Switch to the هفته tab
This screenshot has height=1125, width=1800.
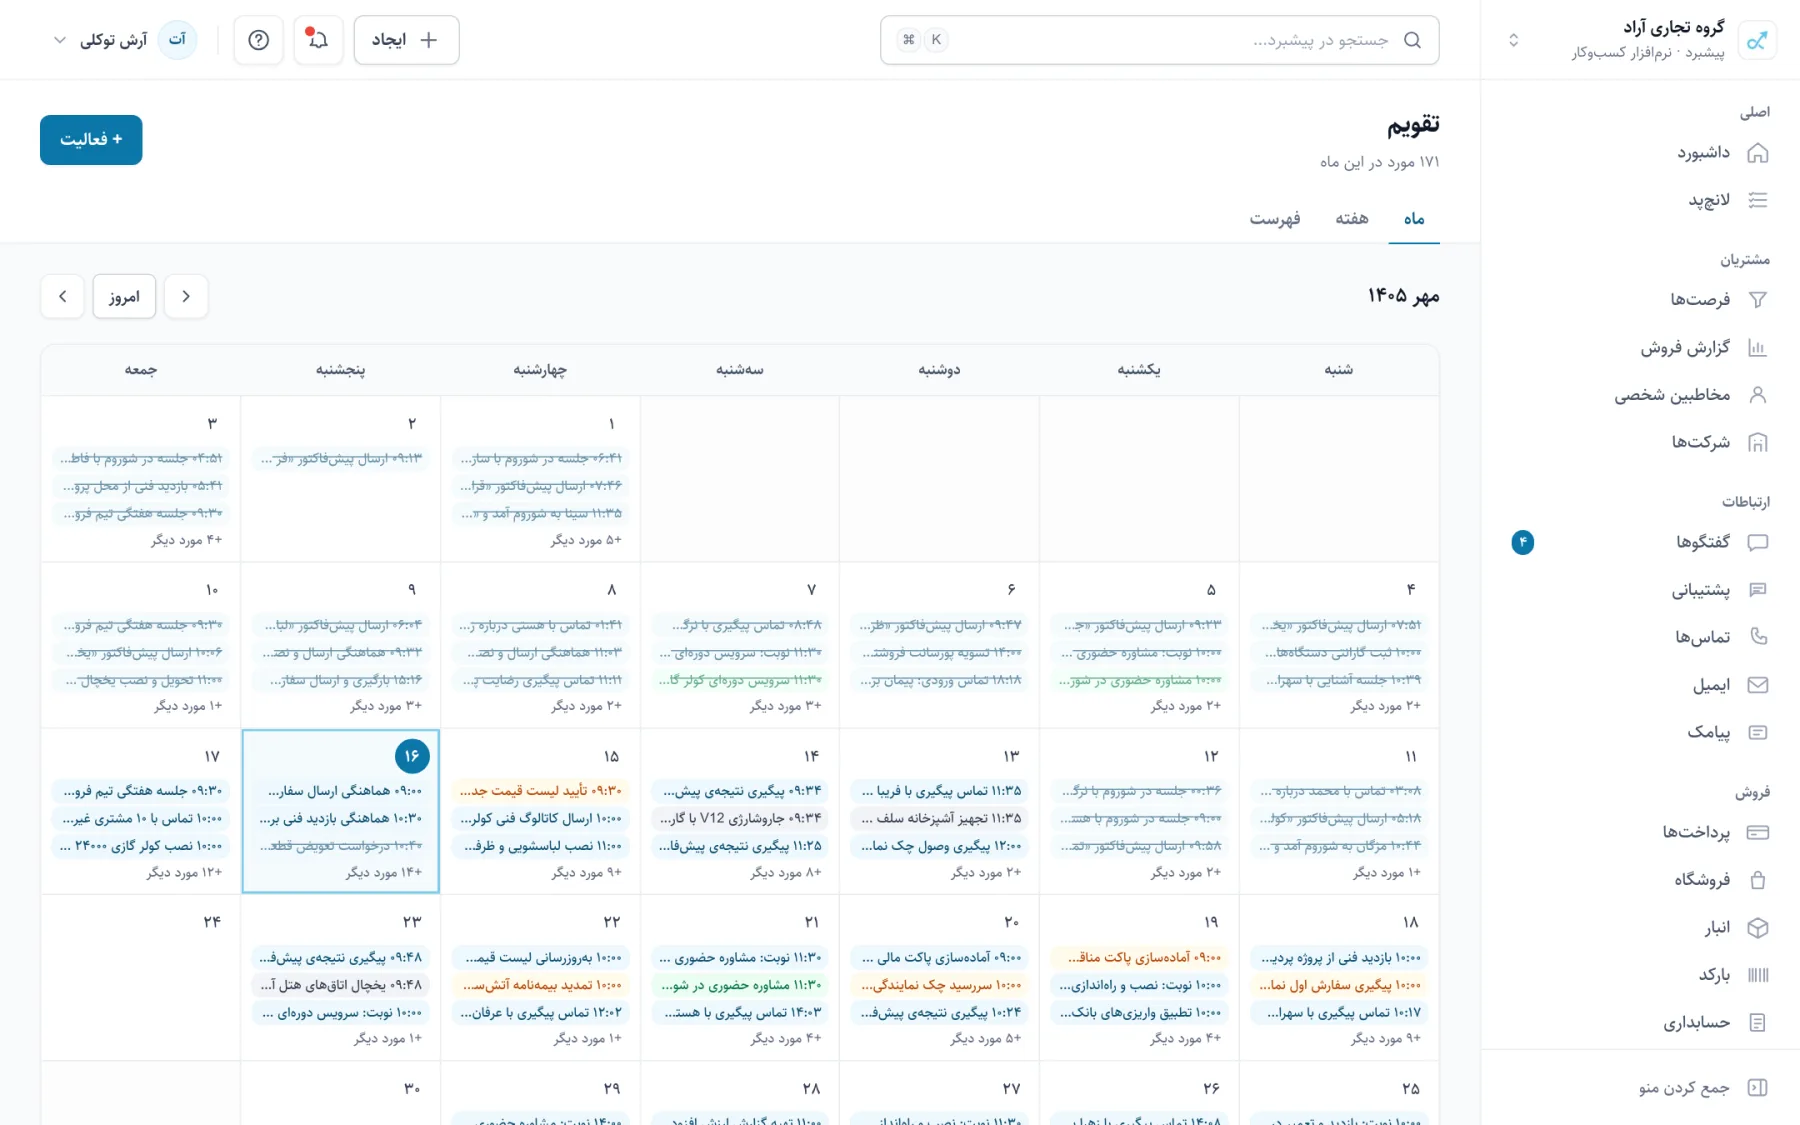point(1352,219)
